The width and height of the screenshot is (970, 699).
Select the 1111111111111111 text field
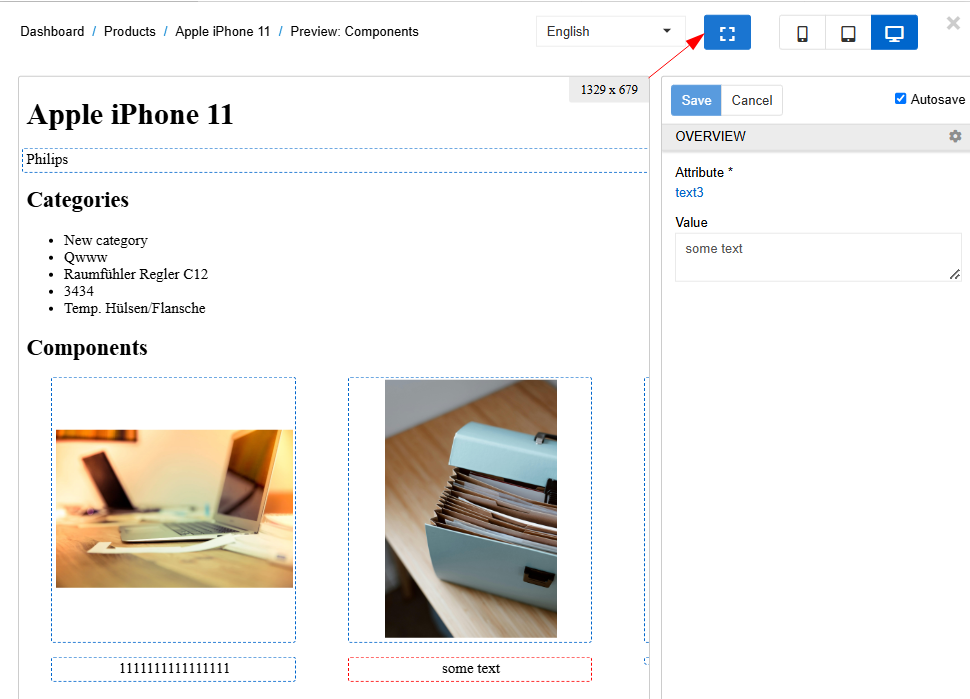173,669
